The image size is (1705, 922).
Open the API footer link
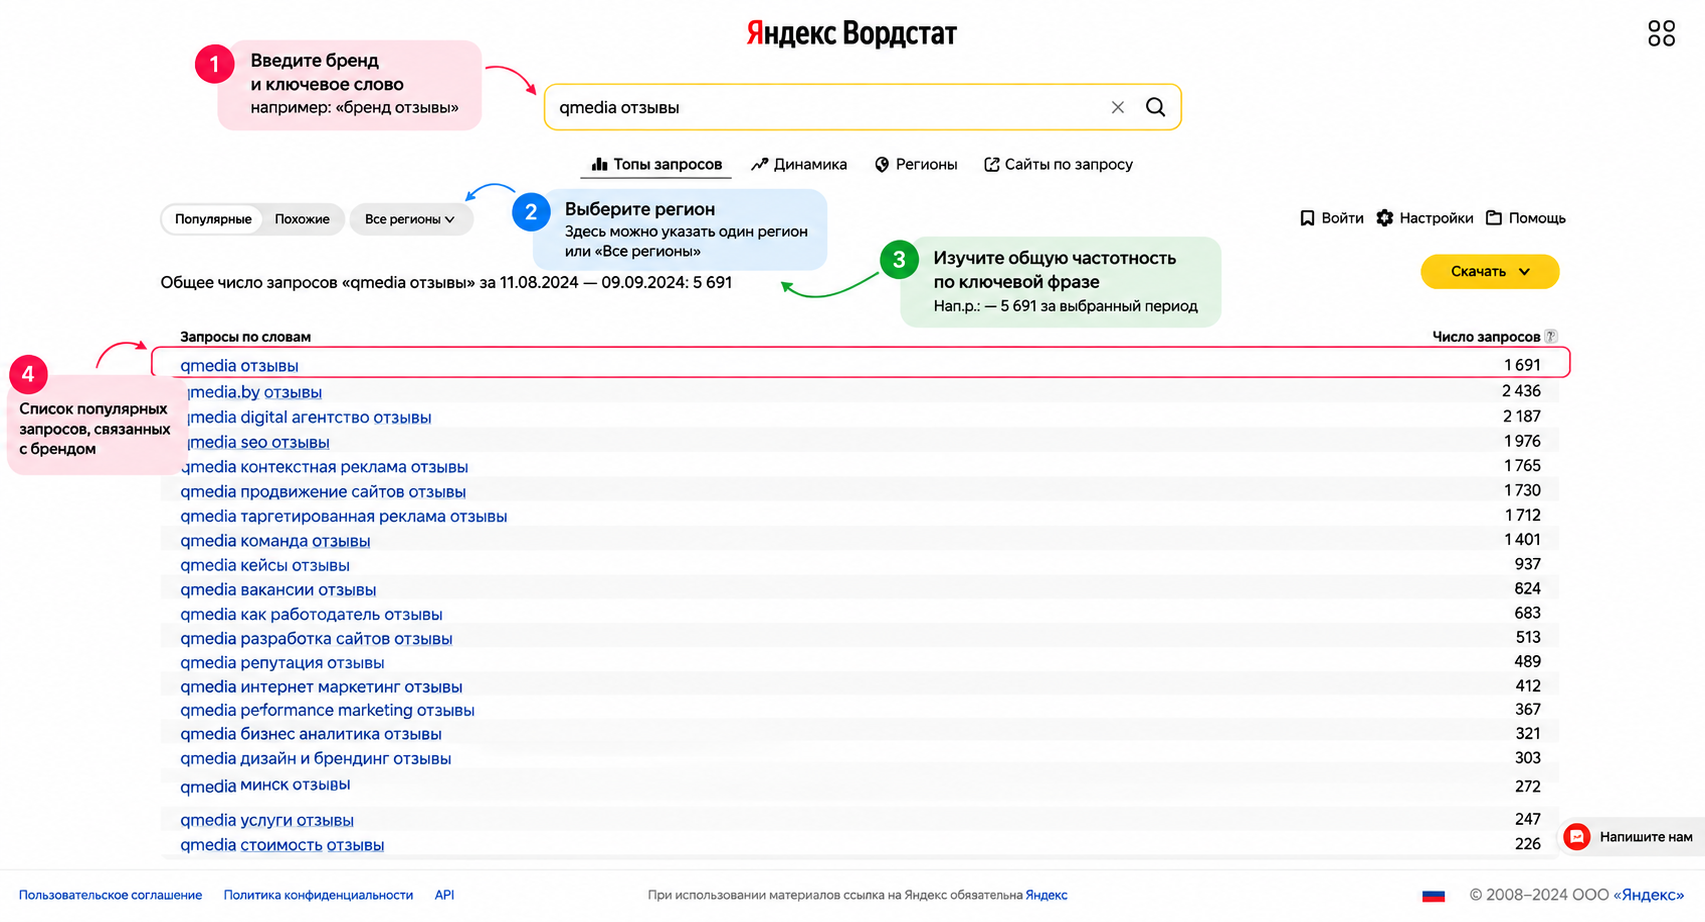click(x=444, y=896)
